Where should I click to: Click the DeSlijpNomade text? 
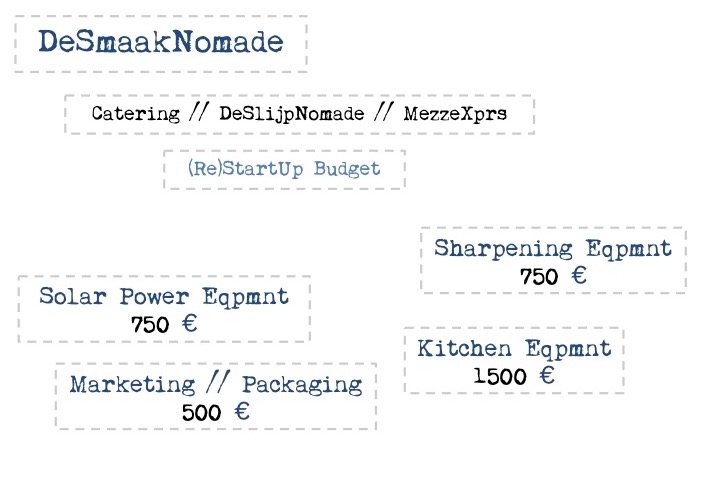click(292, 114)
